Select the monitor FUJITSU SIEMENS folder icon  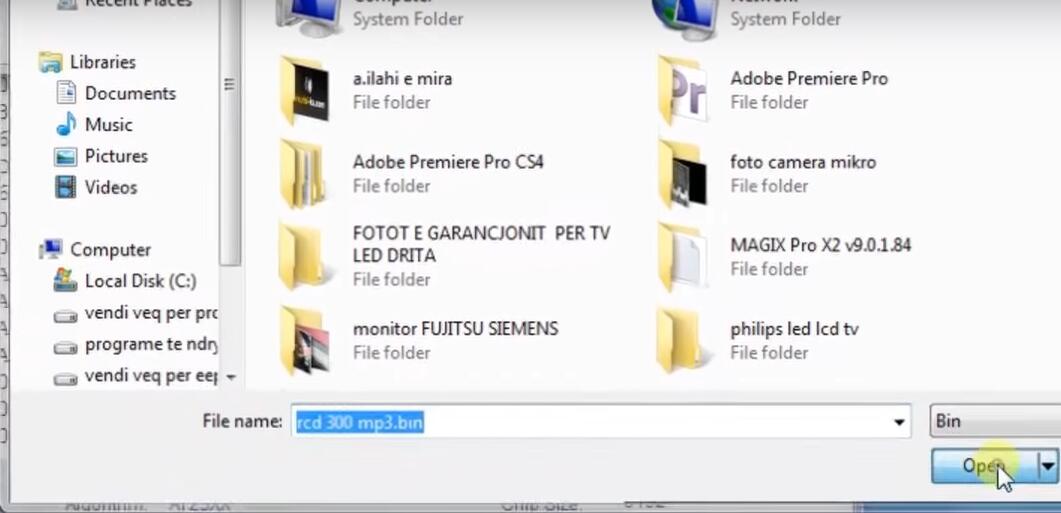(x=304, y=340)
